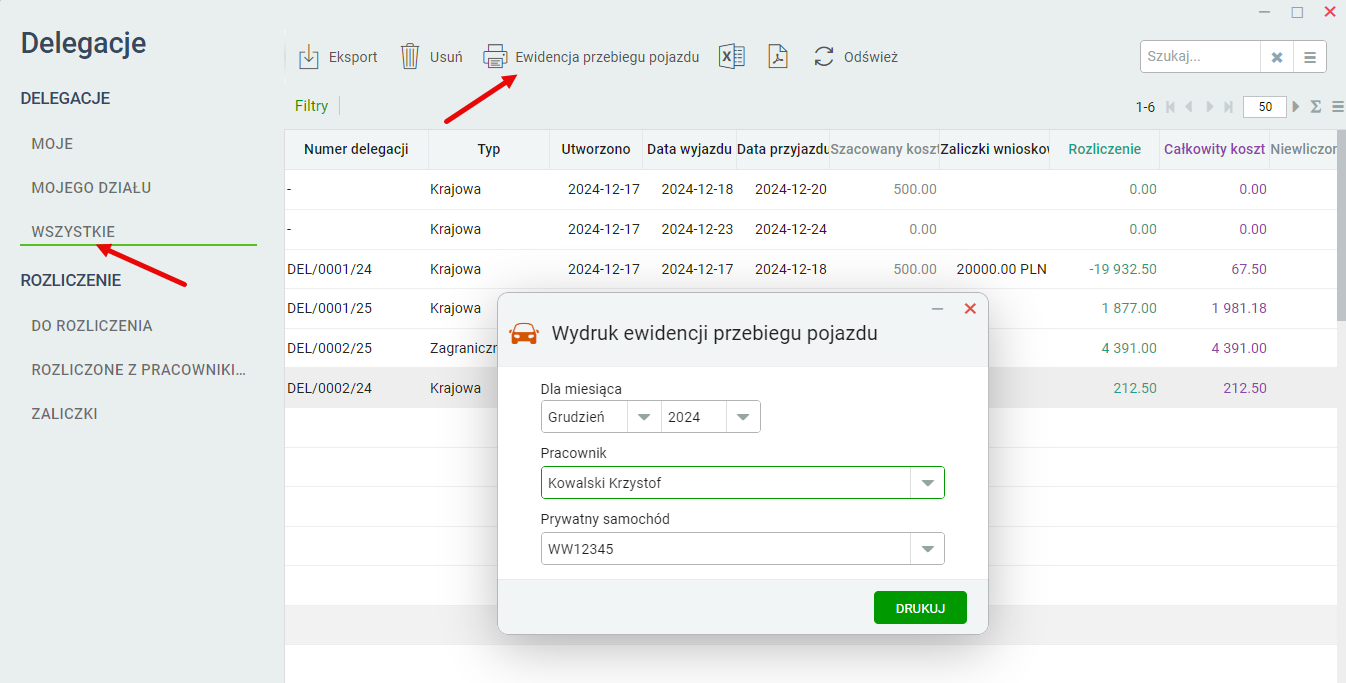Sort by Szacowany koszt column header
1346x683 pixels.
coord(884,149)
